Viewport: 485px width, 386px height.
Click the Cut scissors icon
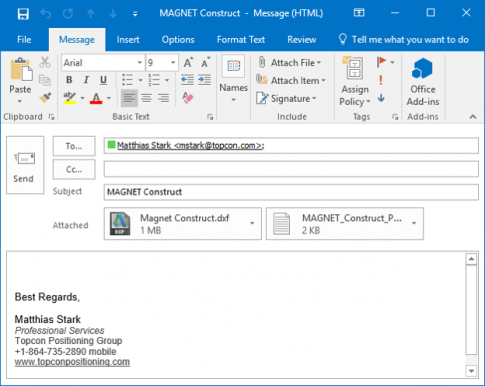click(x=45, y=62)
